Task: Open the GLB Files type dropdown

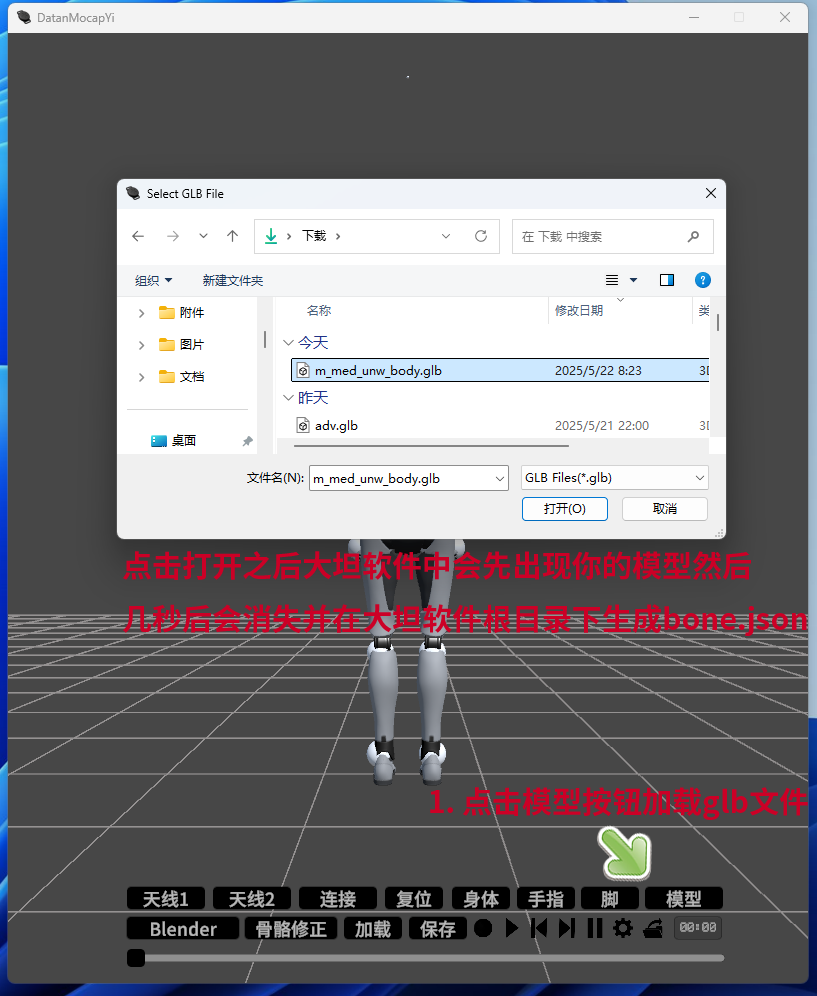Action: pyautogui.click(x=614, y=478)
